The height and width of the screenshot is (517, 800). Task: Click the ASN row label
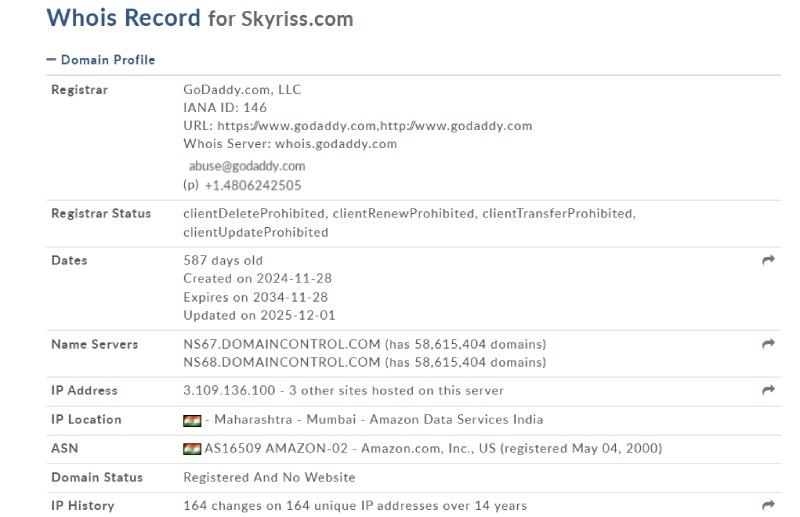point(64,449)
